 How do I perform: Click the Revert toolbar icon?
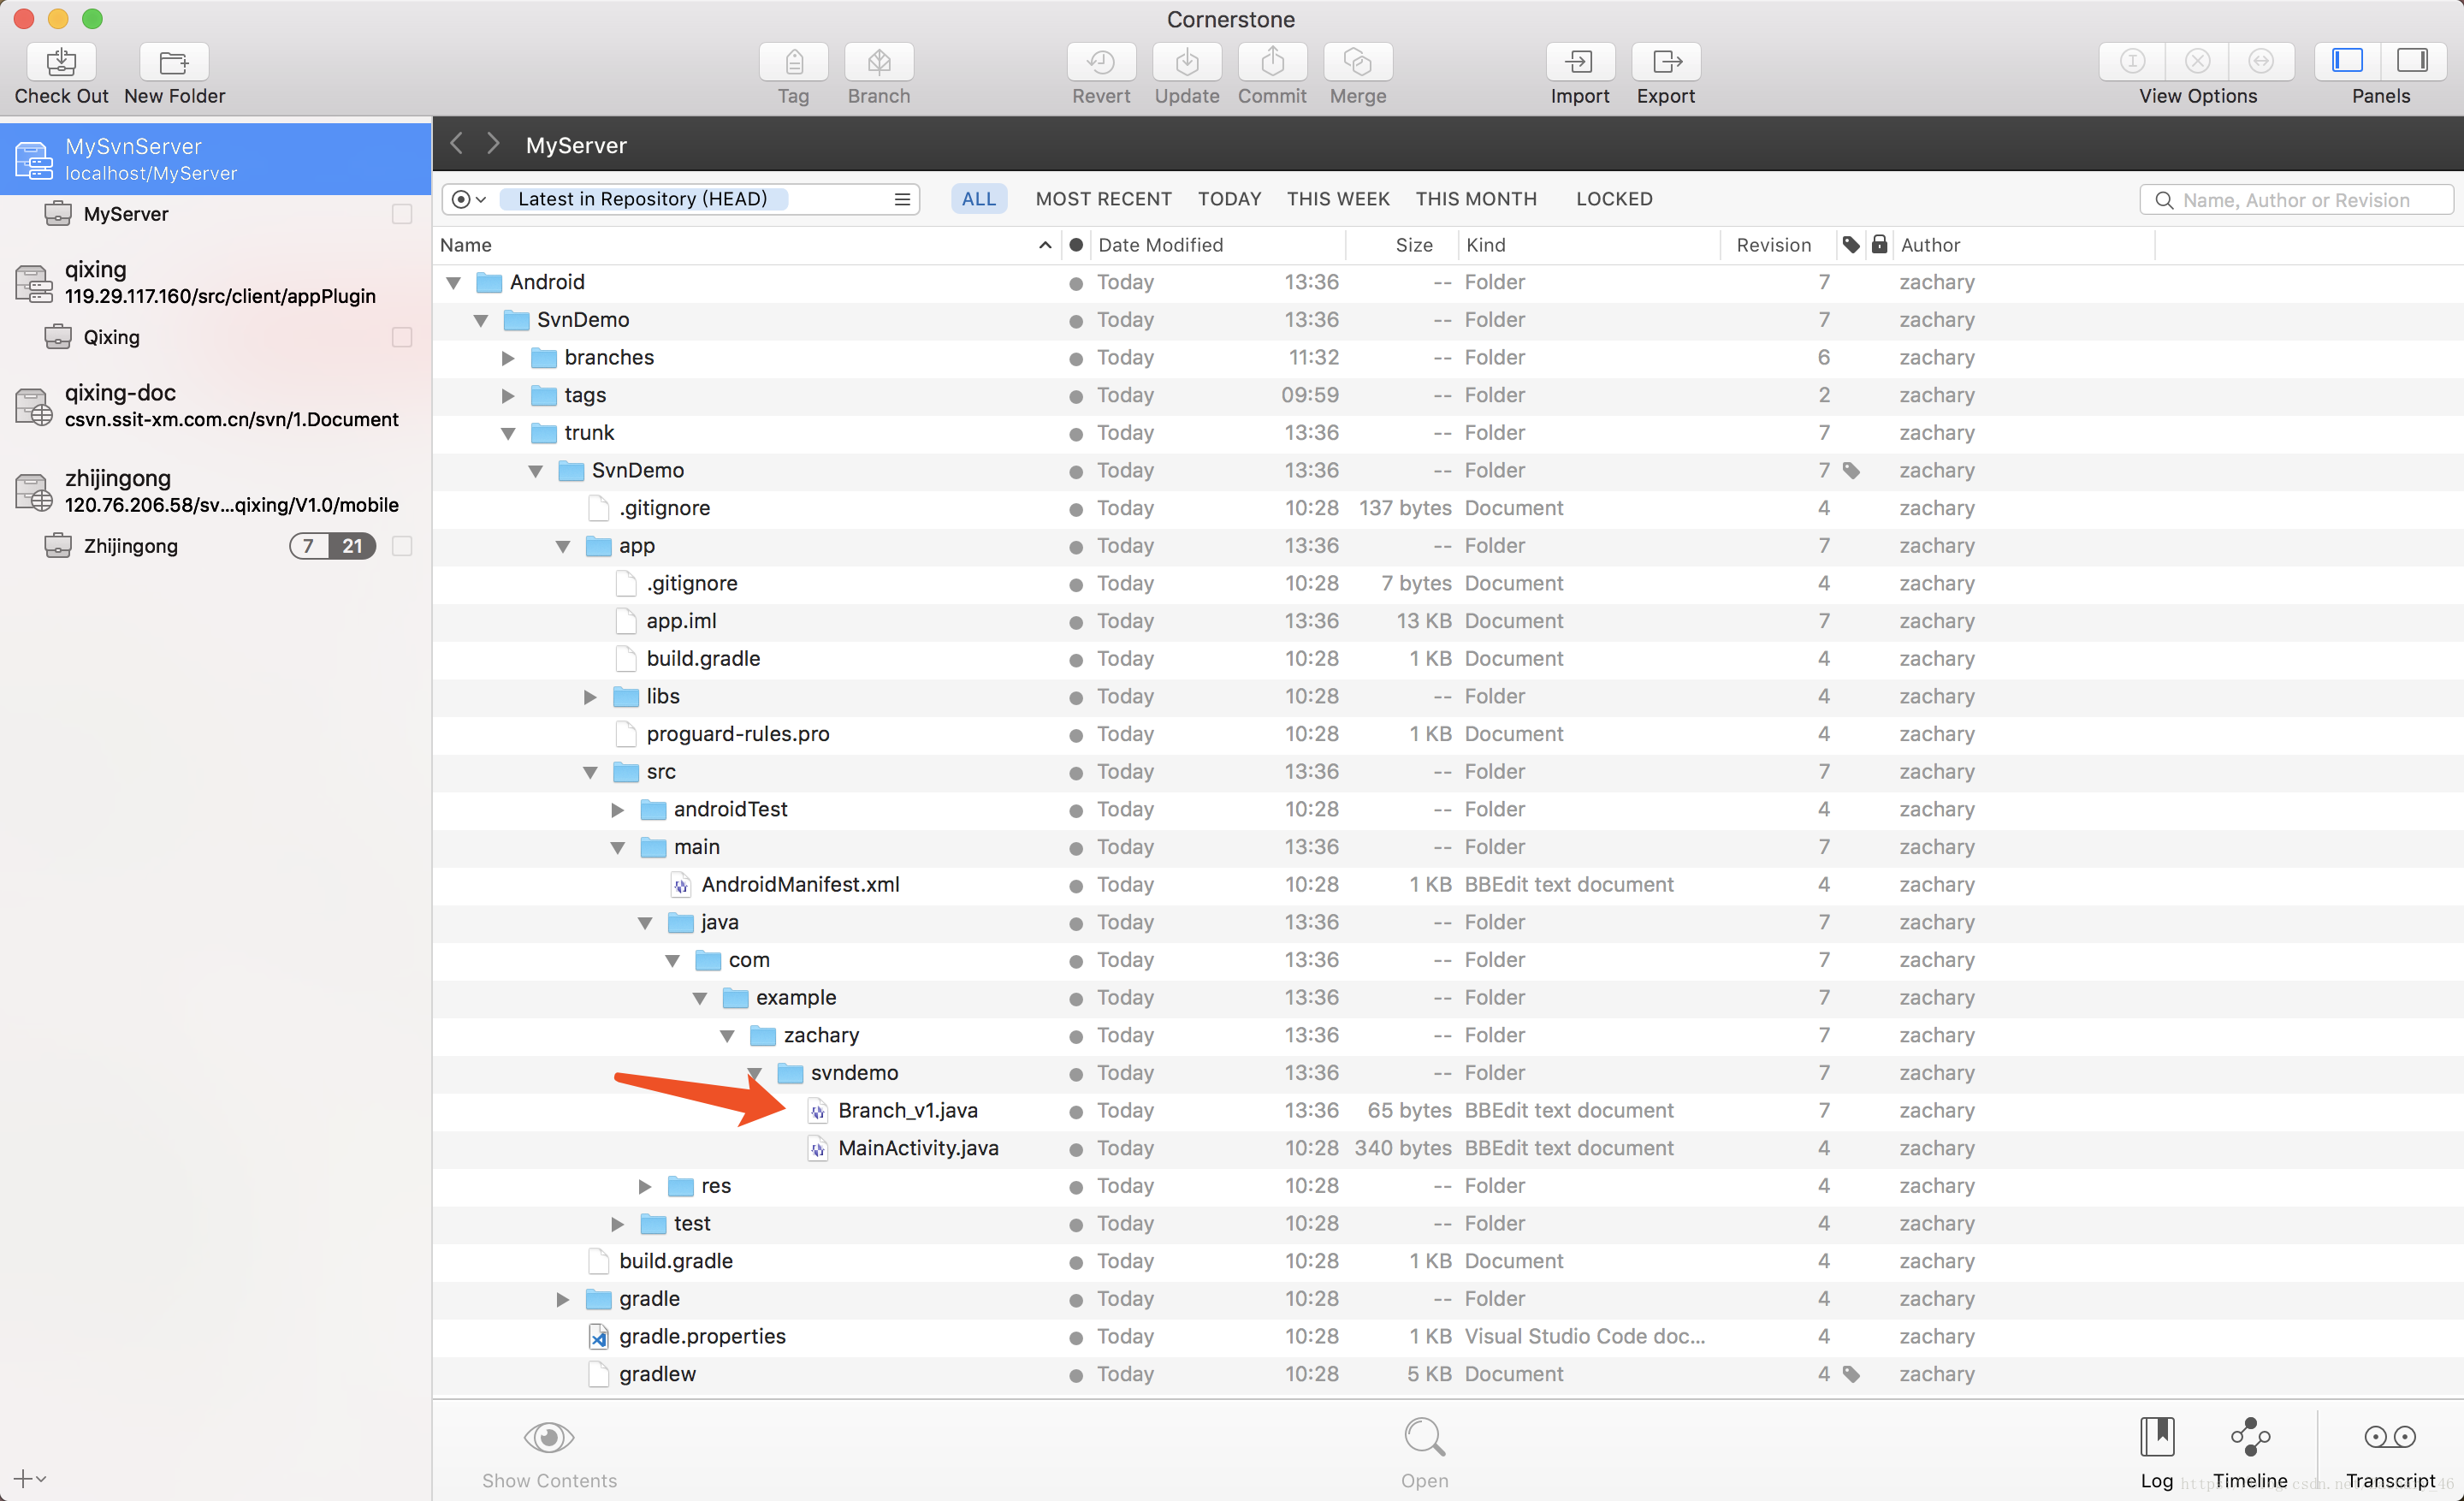[1101, 62]
